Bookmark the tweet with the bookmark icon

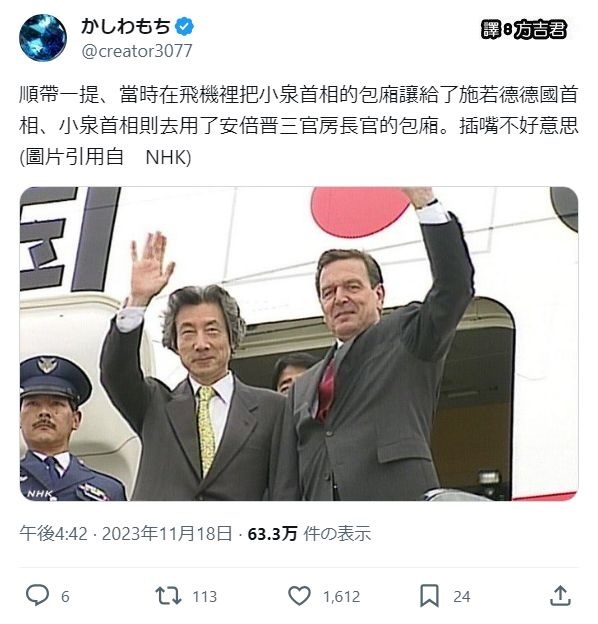point(430,596)
